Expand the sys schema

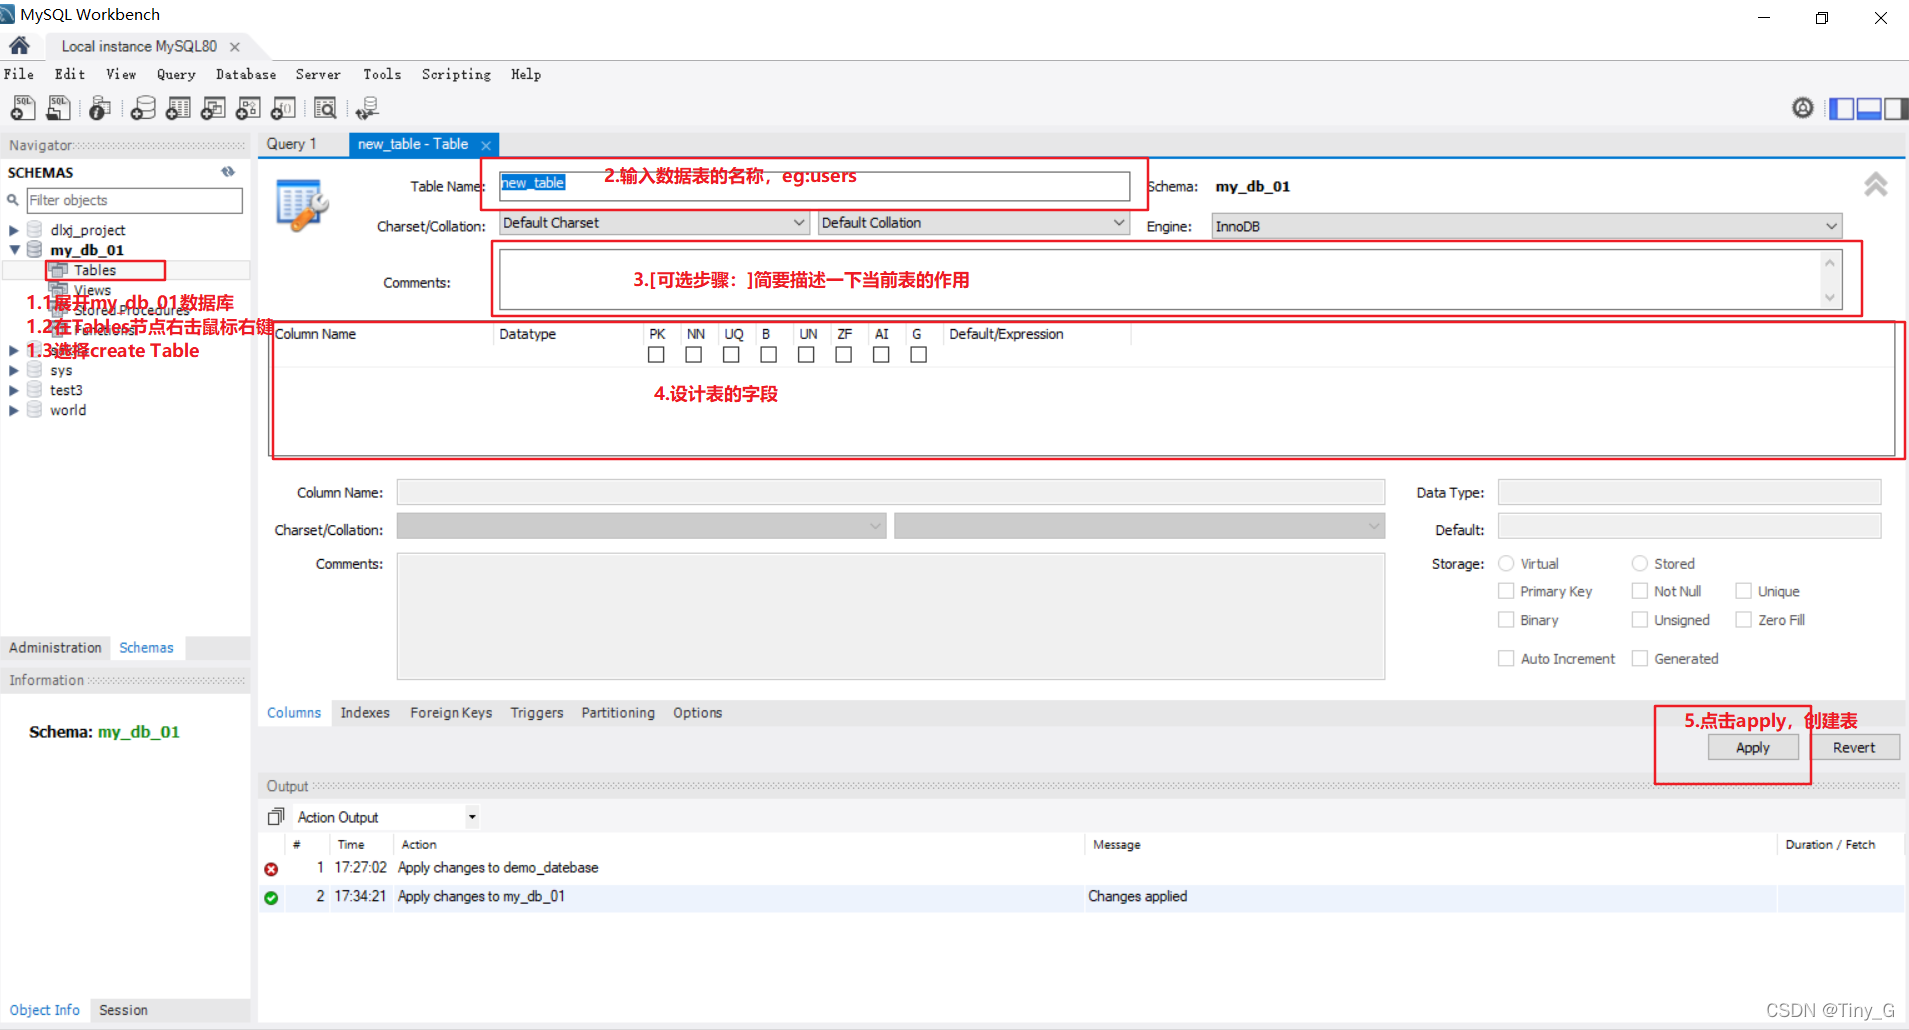coord(14,370)
